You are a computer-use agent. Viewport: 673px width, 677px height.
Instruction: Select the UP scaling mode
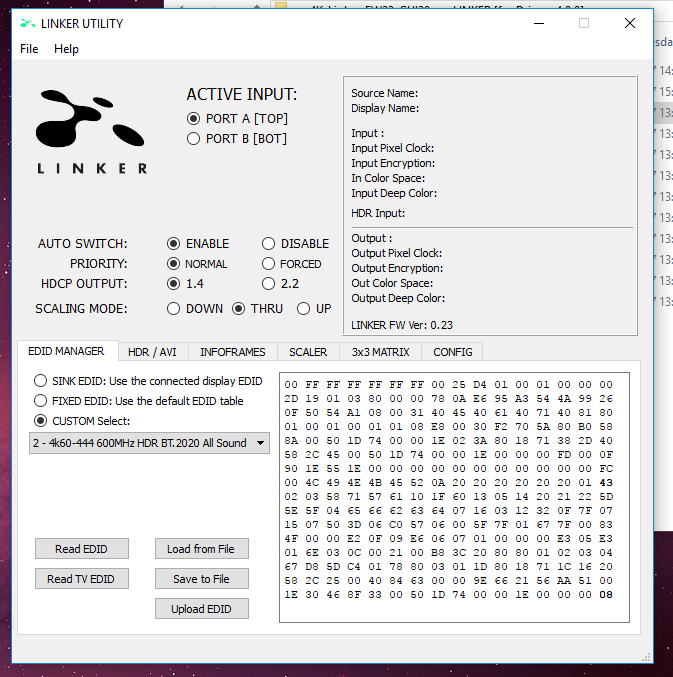[x=304, y=309]
